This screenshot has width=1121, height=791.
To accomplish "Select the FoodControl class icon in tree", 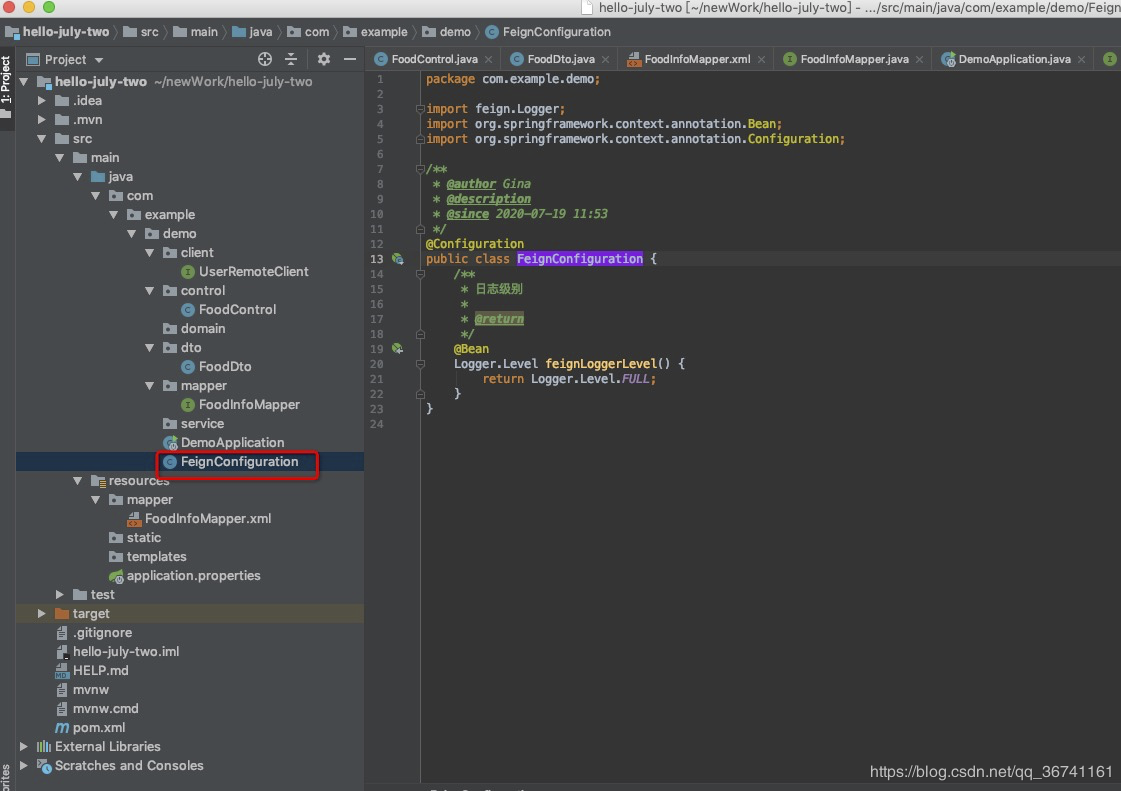I will [188, 310].
